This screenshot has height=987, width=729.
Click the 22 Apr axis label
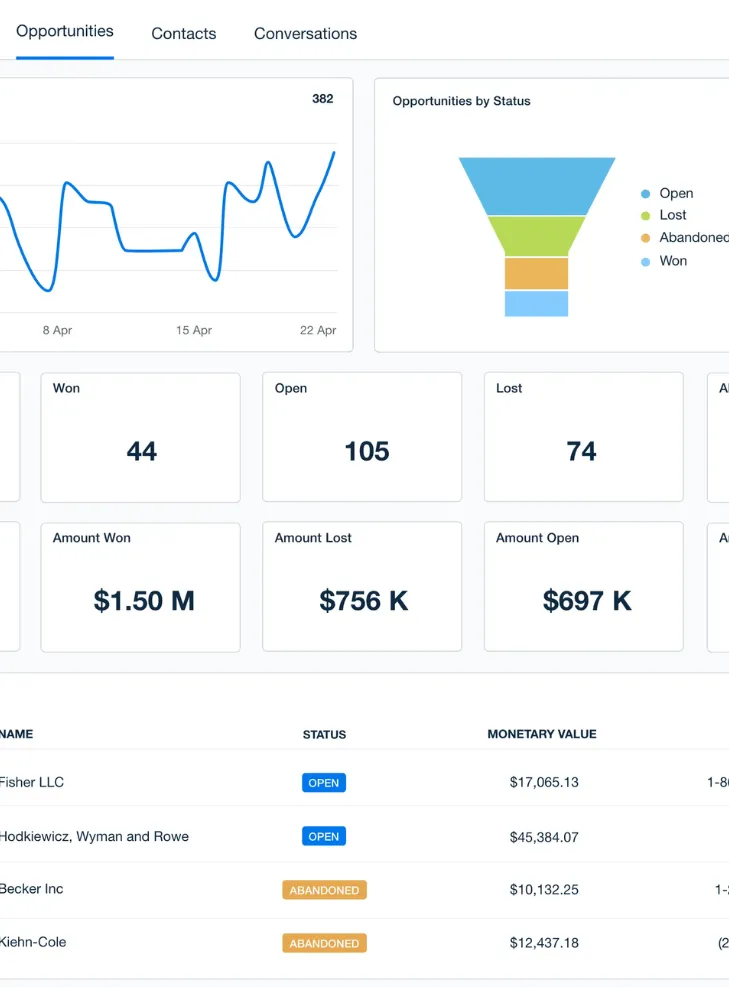click(x=318, y=330)
